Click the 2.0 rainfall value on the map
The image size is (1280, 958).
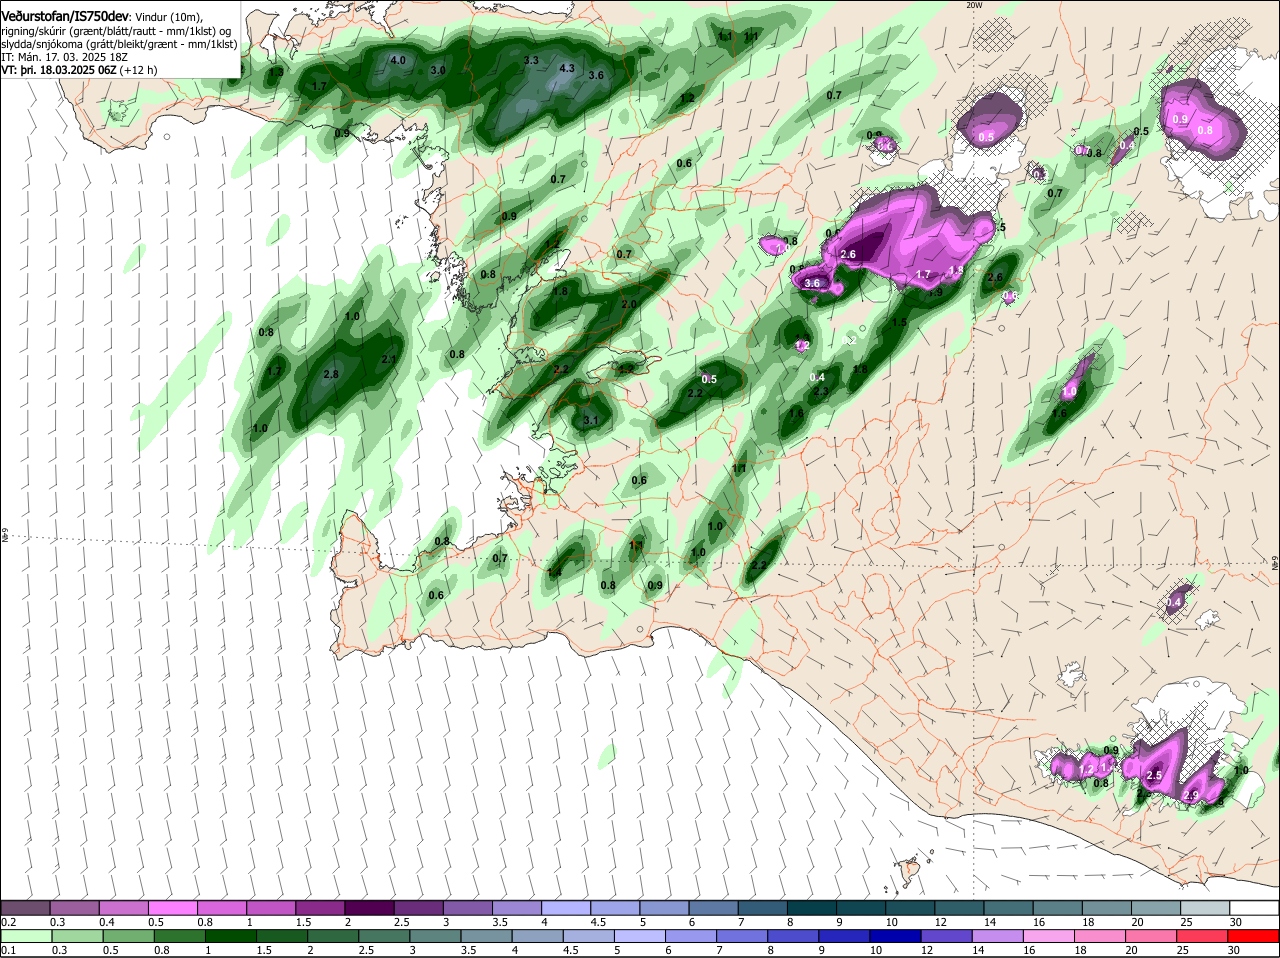tap(629, 304)
